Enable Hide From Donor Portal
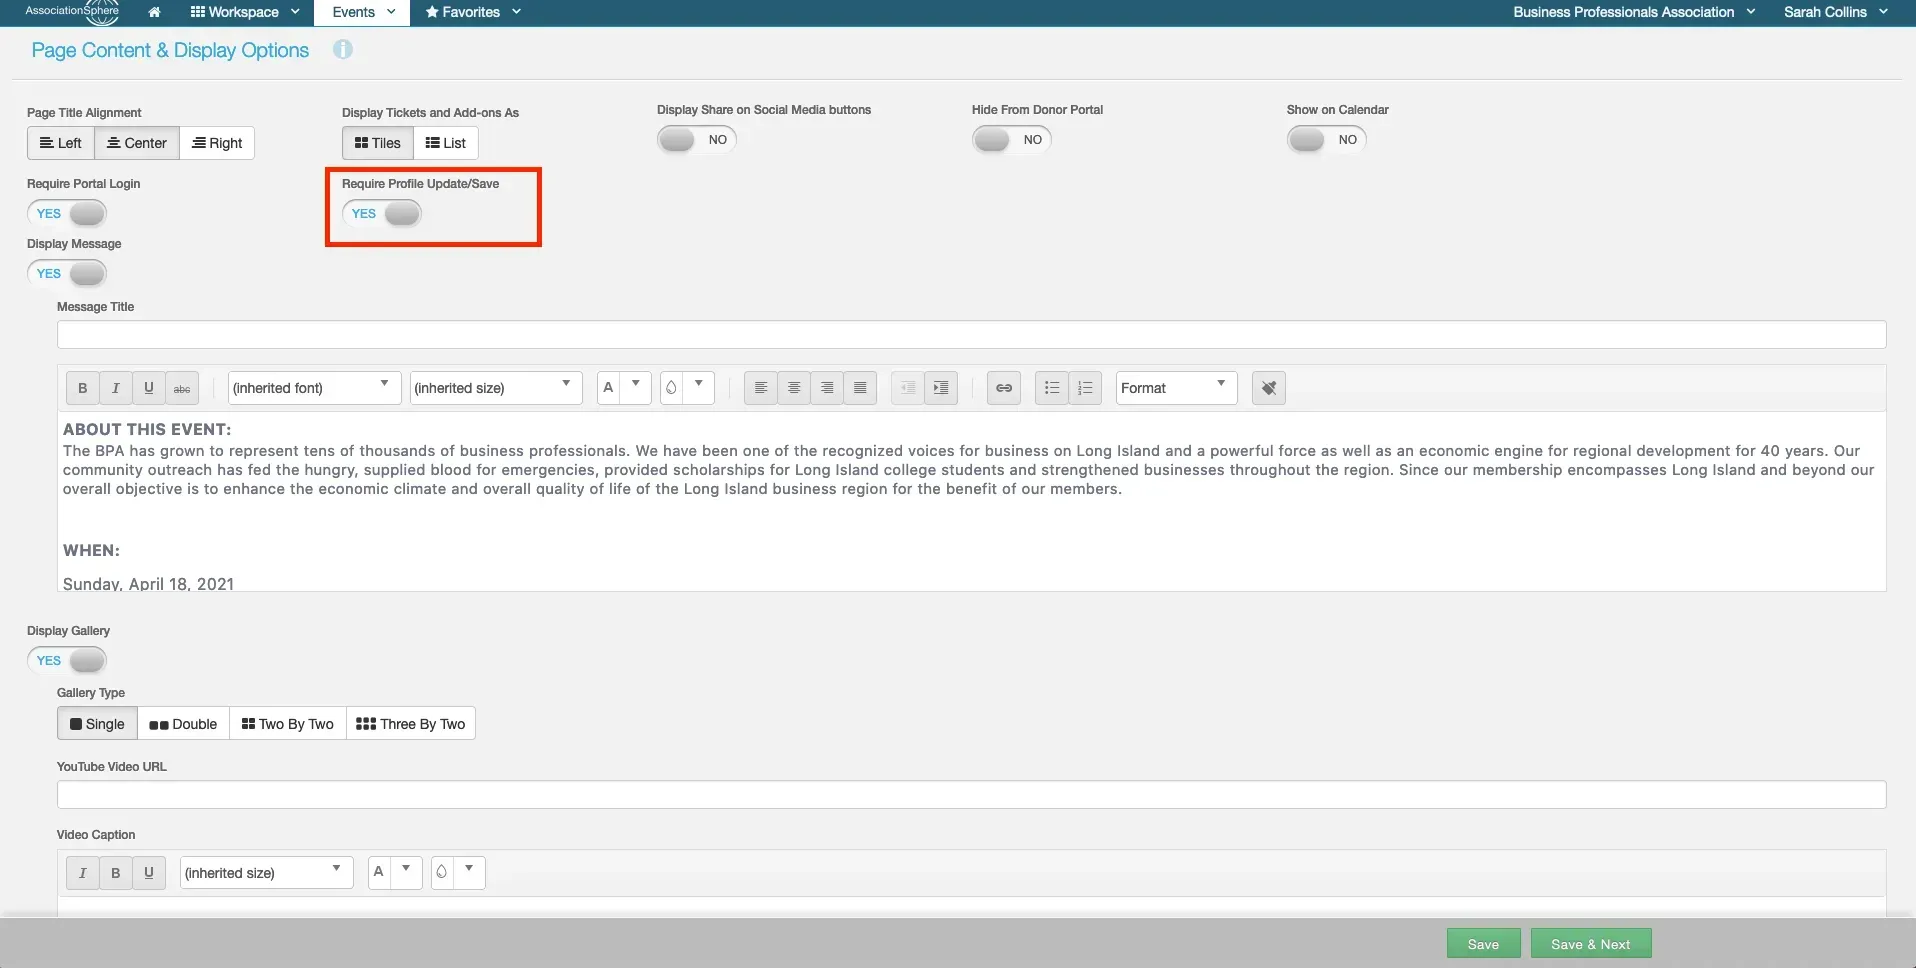 click(x=1012, y=140)
